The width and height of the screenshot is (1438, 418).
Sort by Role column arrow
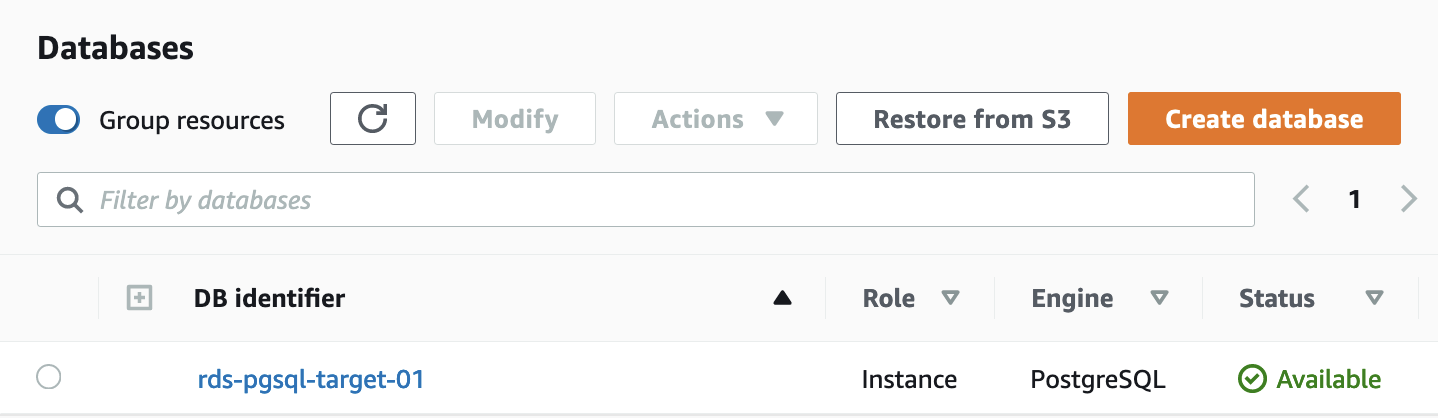pos(950,298)
